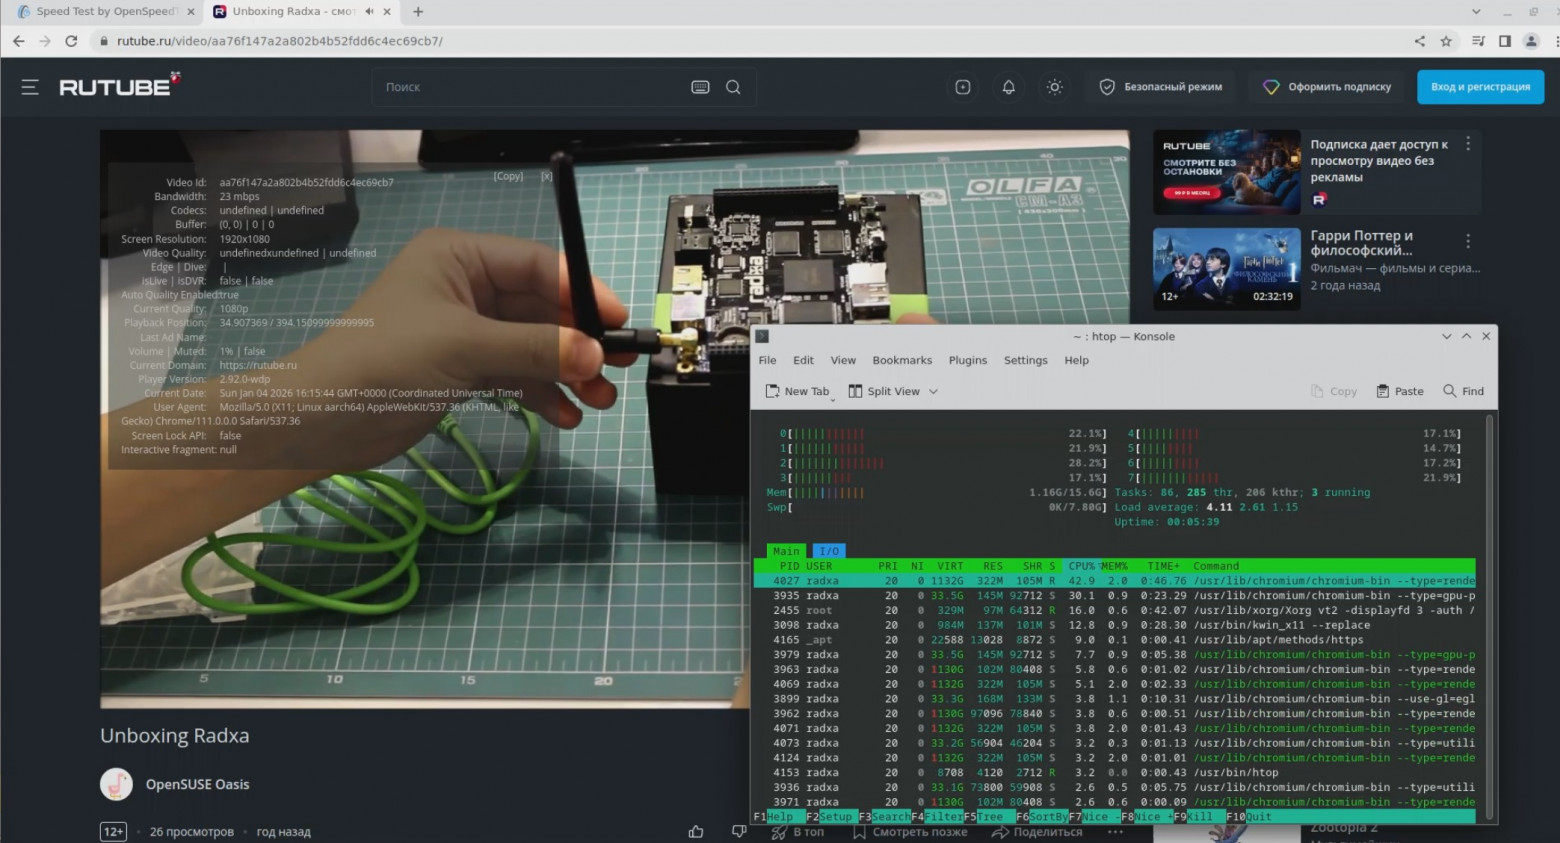Open options for Гарри Поттер video card
This screenshot has height=843, width=1560.
point(1468,241)
